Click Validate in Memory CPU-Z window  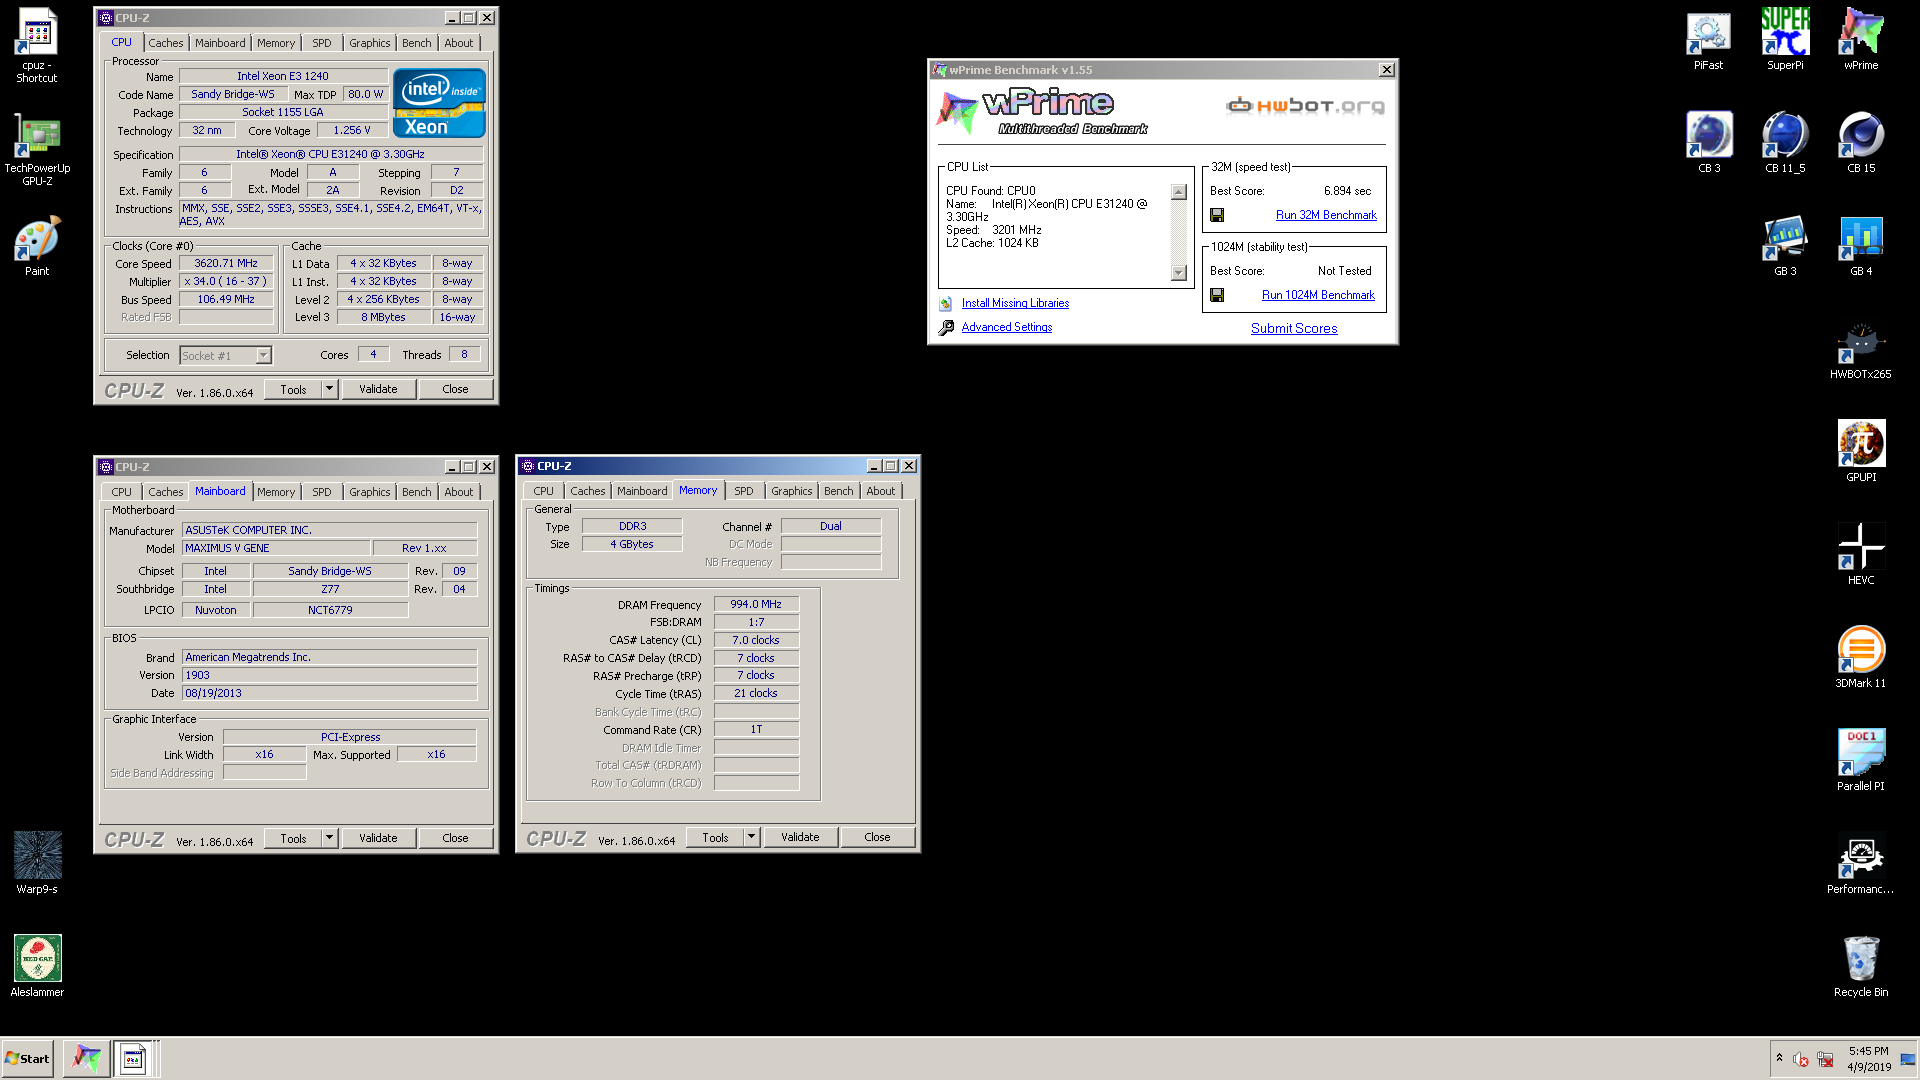(x=800, y=837)
